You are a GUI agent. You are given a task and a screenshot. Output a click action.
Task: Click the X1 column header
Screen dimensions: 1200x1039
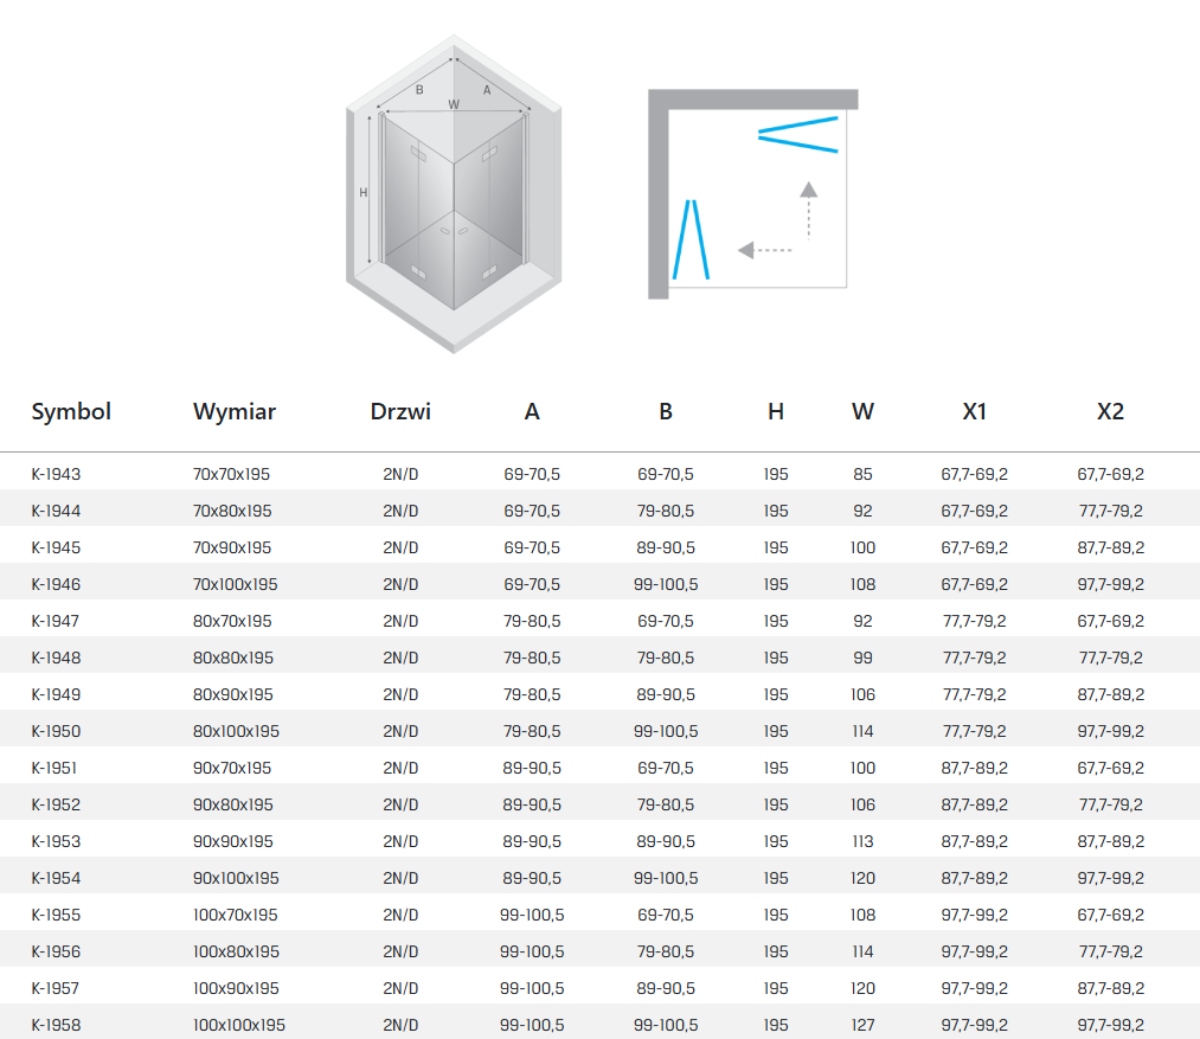click(x=974, y=411)
